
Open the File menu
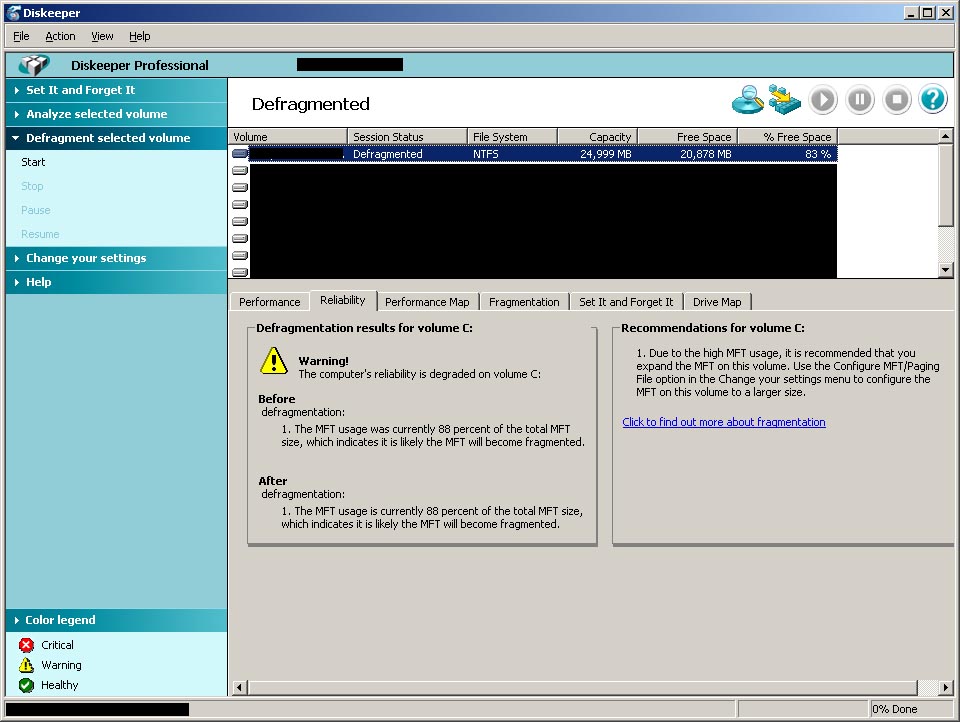pos(21,36)
